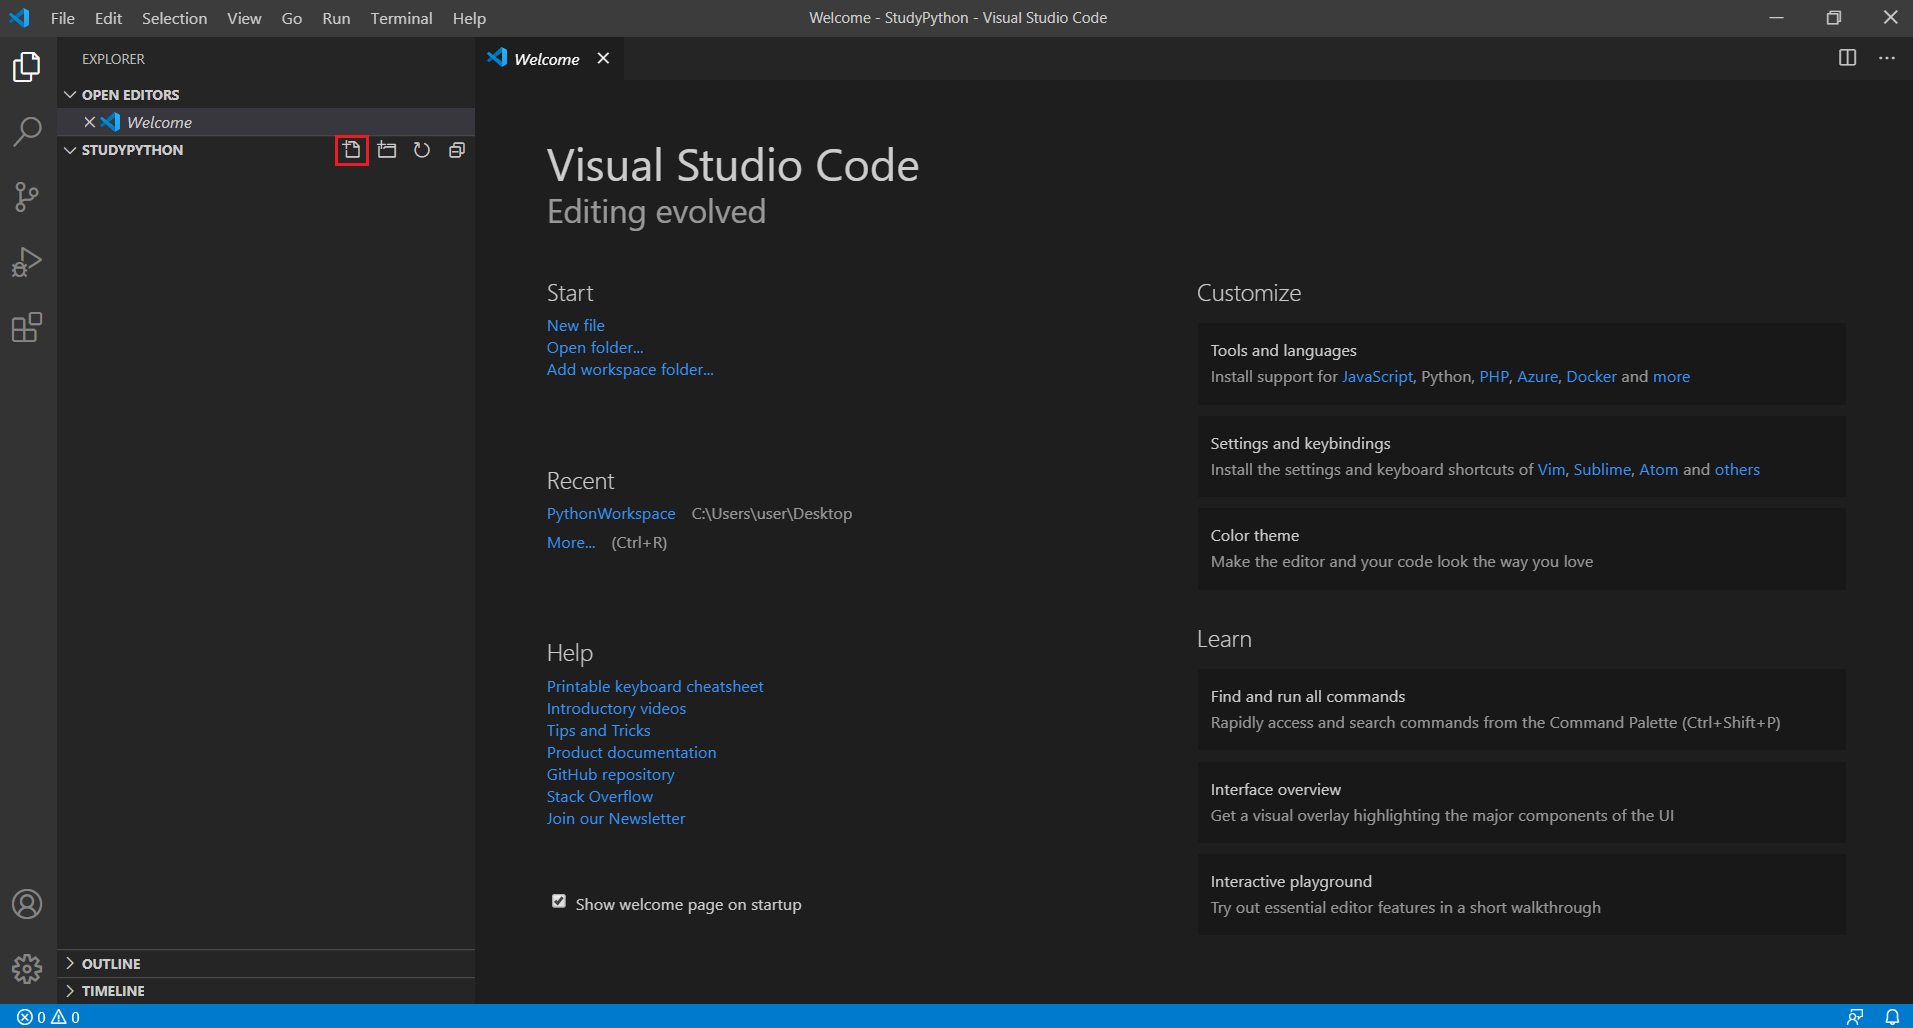This screenshot has width=1913, height=1028.
Task: Close the Welcome tab
Action: tap(603, 58)
